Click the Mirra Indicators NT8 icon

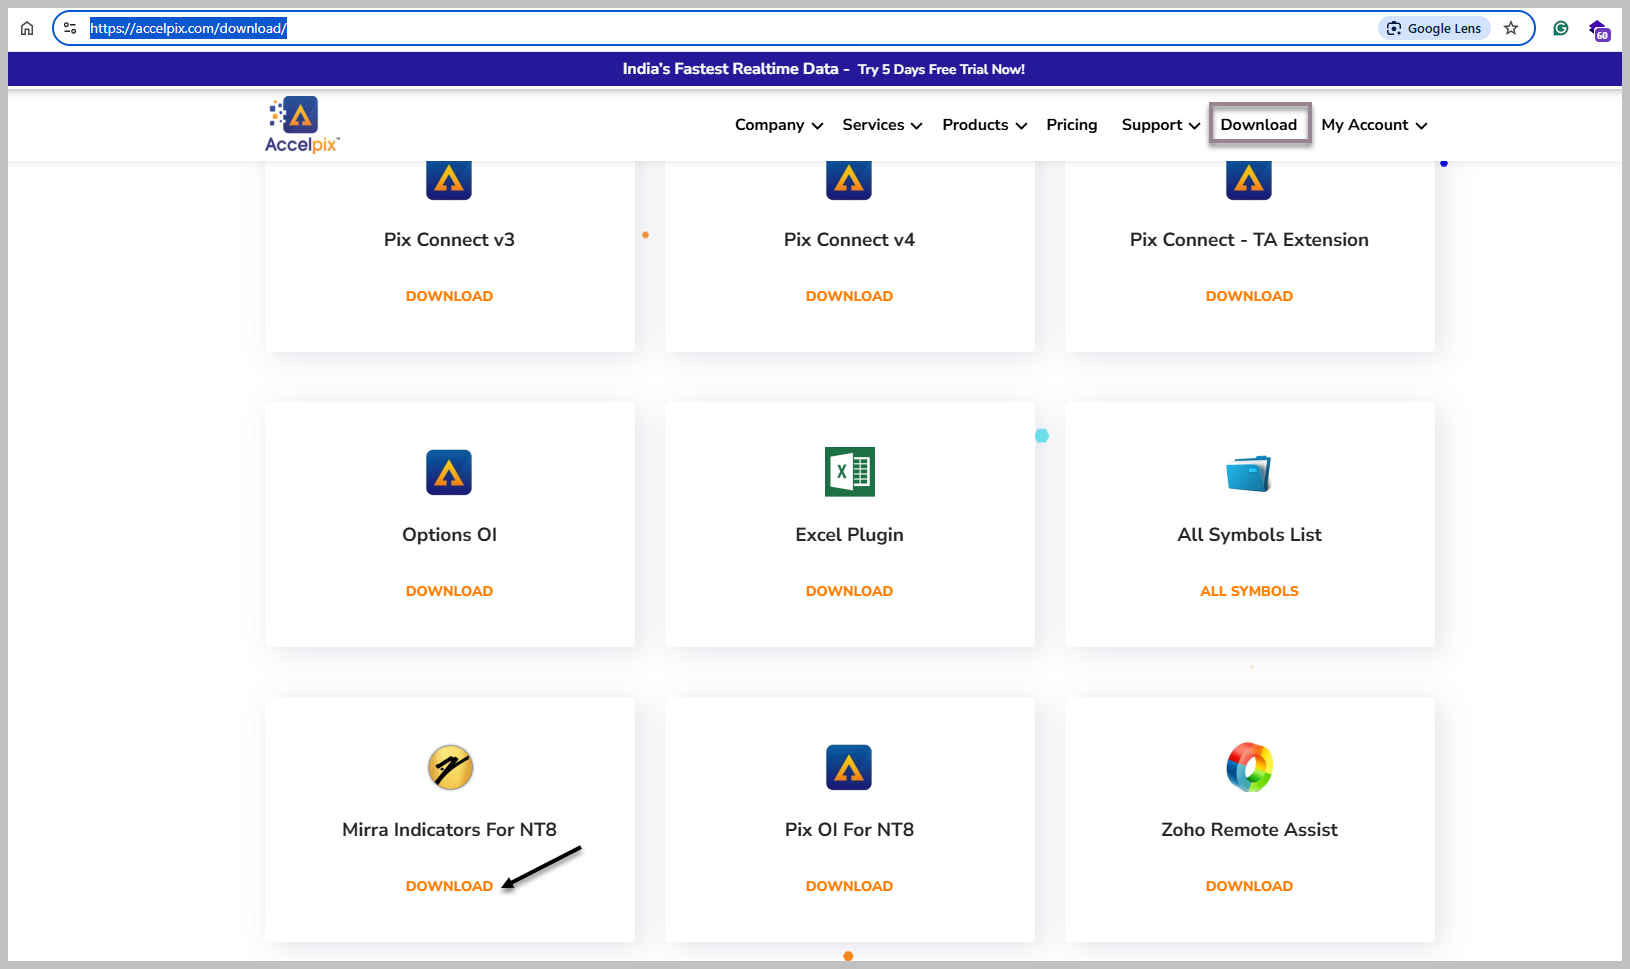(450, 767)
